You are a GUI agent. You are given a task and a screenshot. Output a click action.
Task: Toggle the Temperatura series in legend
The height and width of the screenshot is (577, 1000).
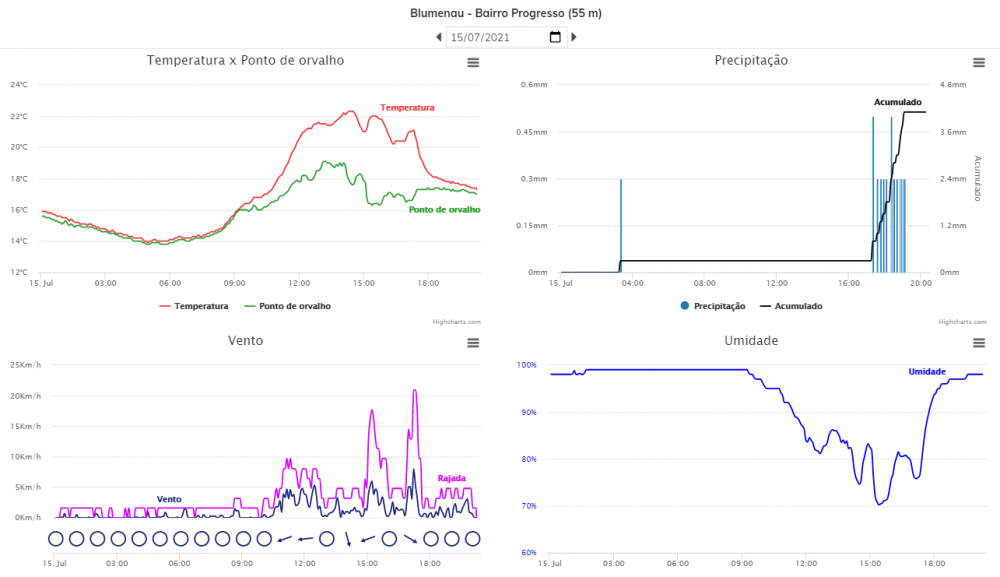click(x=194, y=306)
